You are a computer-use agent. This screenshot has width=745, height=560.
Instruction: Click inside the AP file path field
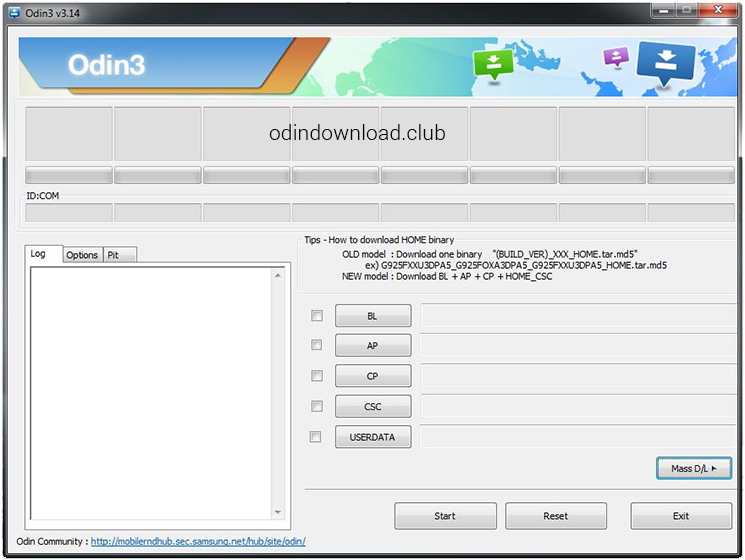click(x=578, y=345)
